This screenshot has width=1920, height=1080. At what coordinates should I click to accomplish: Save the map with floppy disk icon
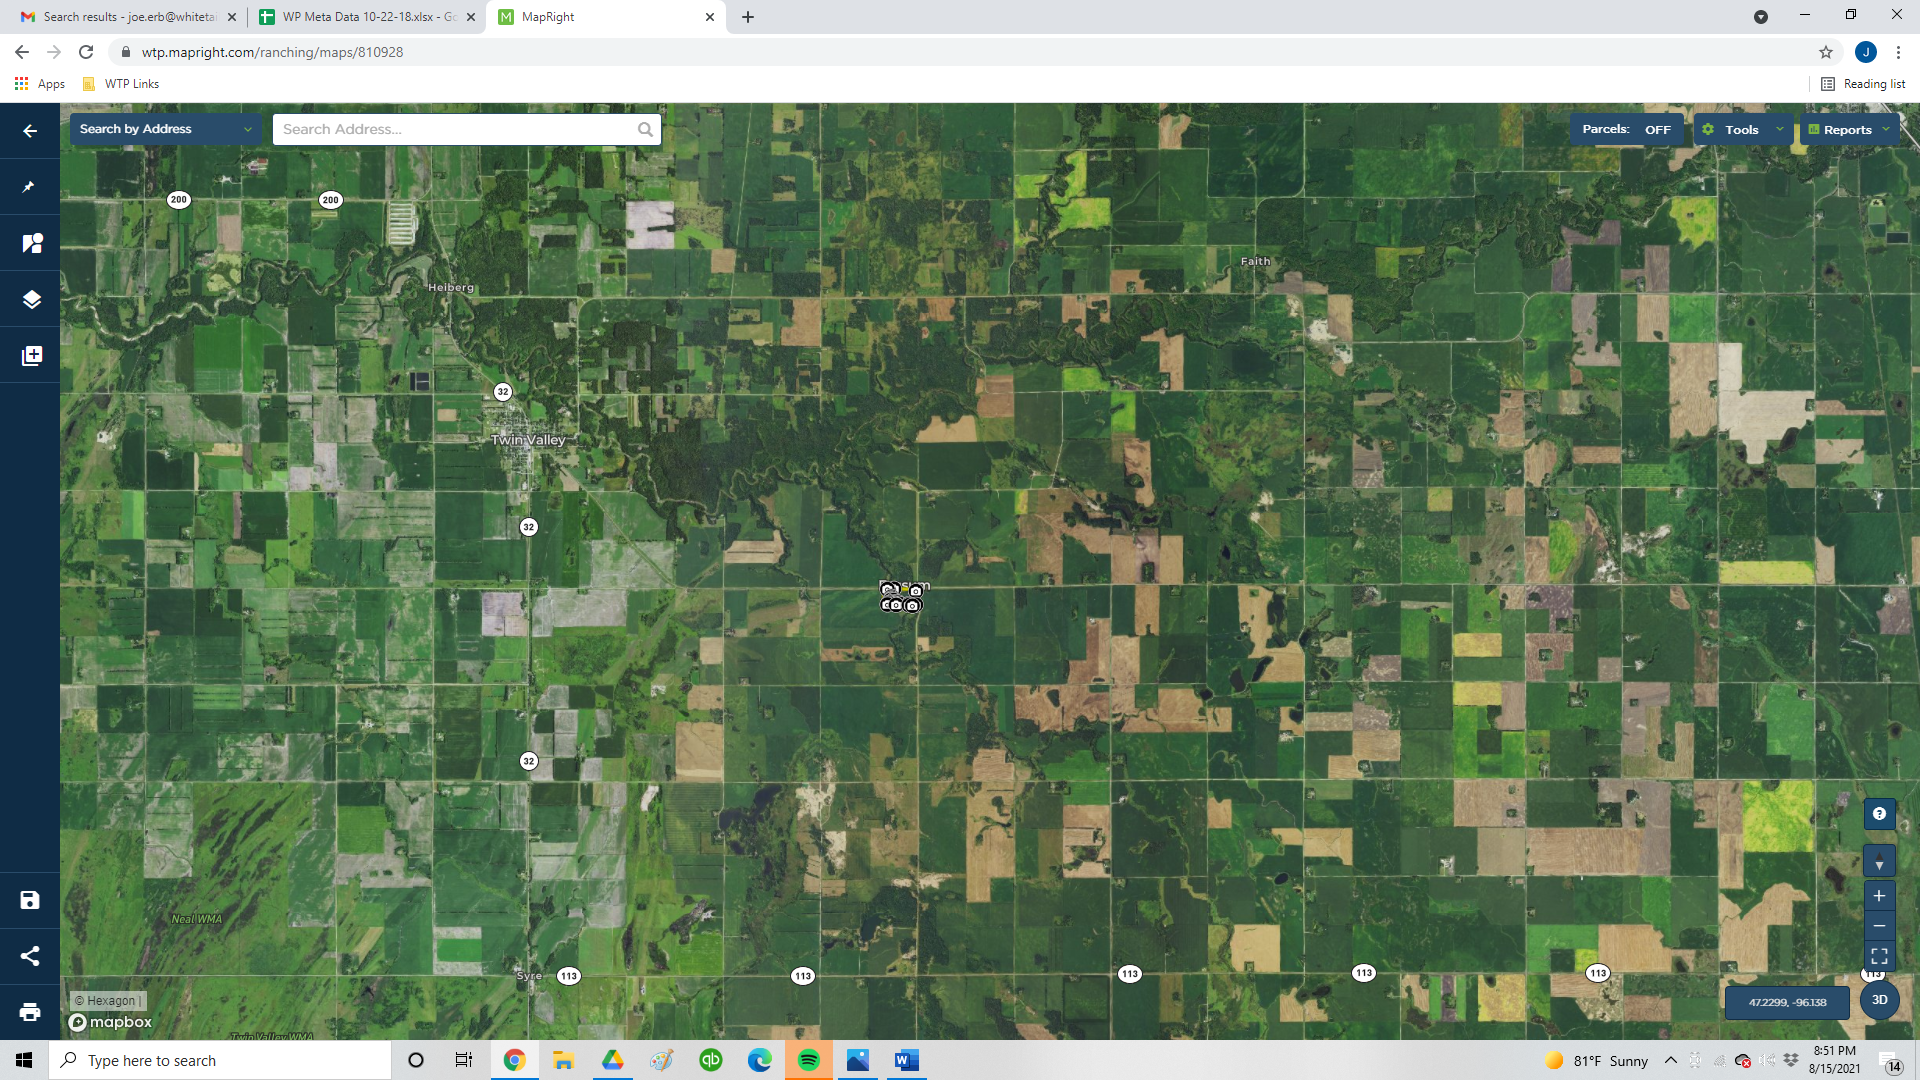30,900
